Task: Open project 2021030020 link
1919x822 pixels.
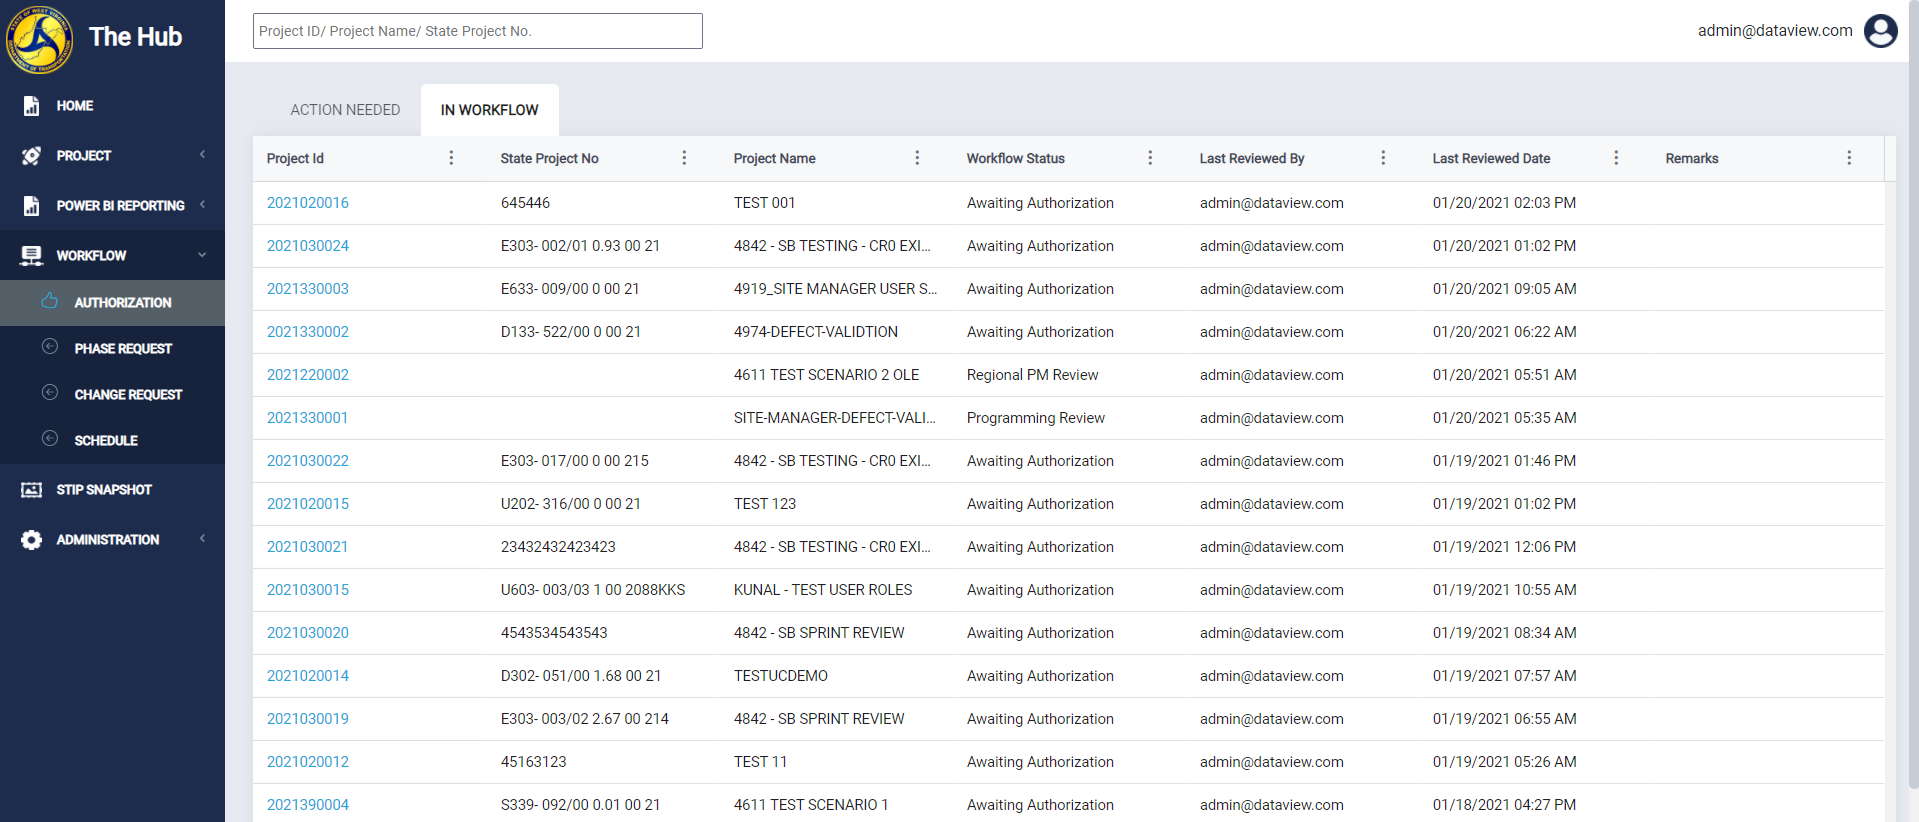Action: (x=308, y=633)
